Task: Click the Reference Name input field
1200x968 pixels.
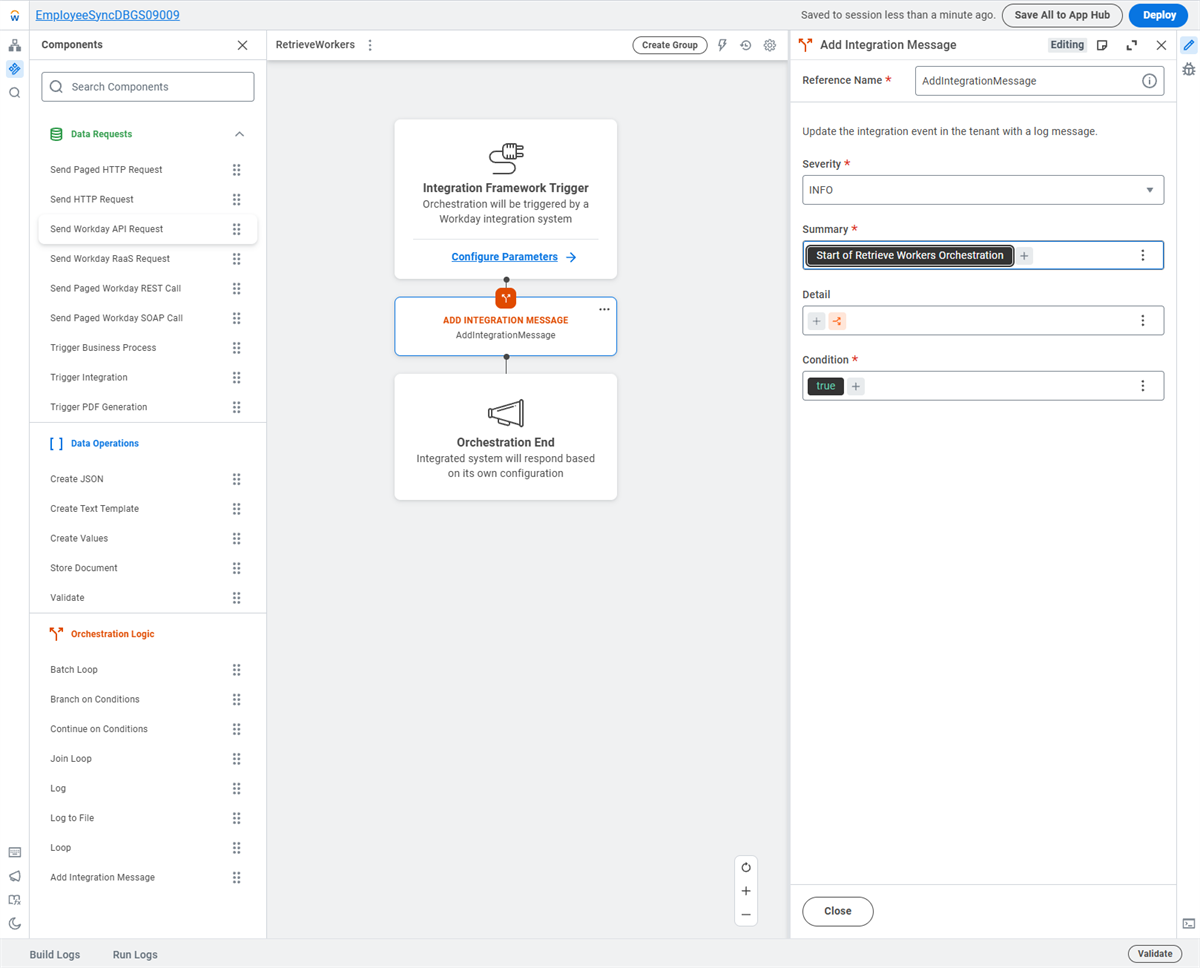Action: 1039,81
